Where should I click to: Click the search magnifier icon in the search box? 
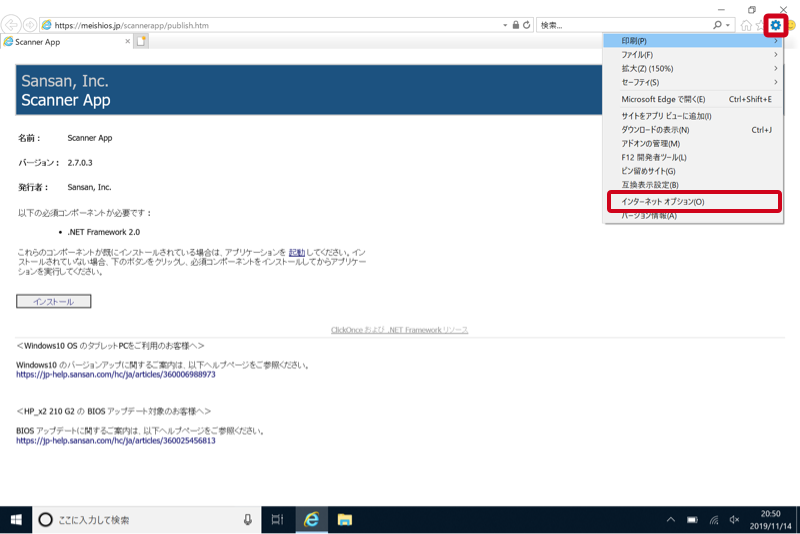click(716, 24)
